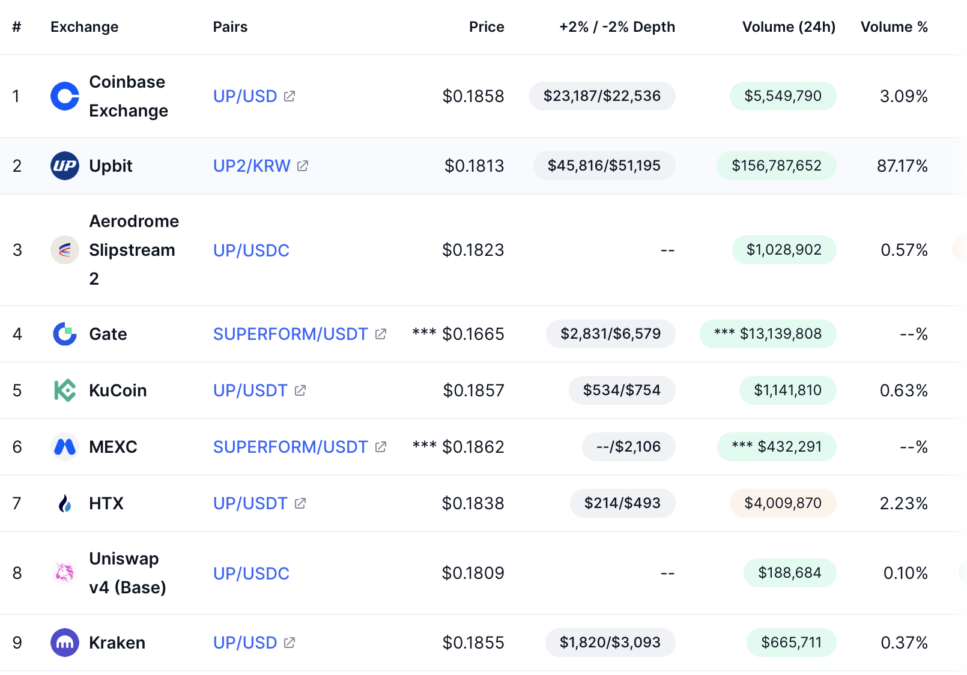
Task: Sort by +2% / -2% Depth header
Action: (x=617, y=27)
